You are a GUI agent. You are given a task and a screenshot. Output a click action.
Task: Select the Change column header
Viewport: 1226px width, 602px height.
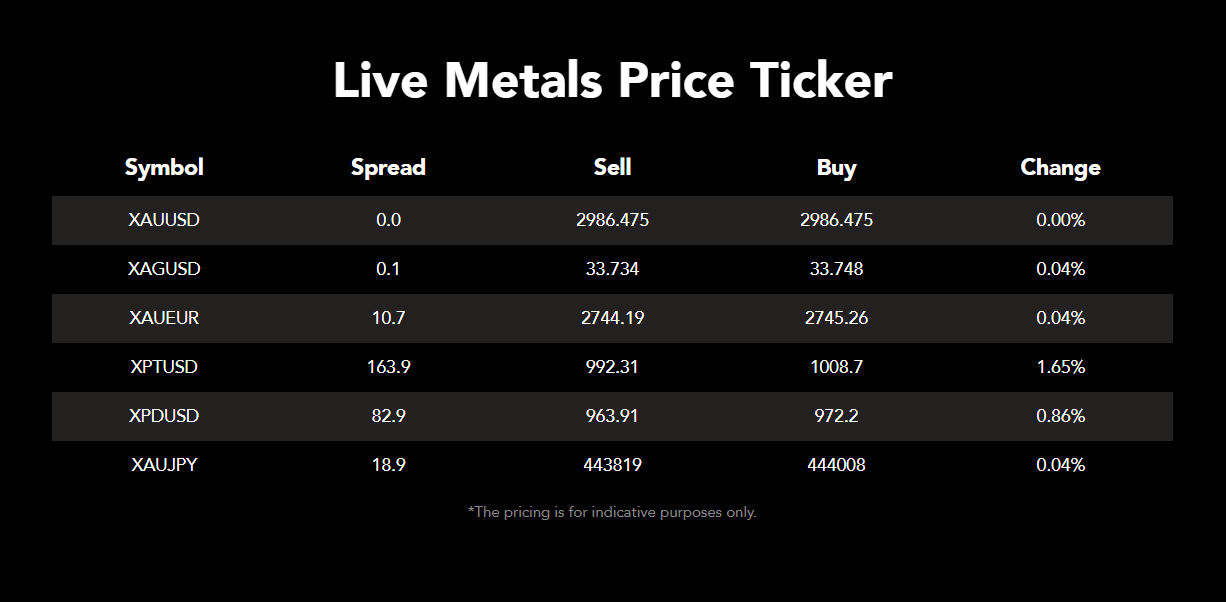click(1060, 168)
